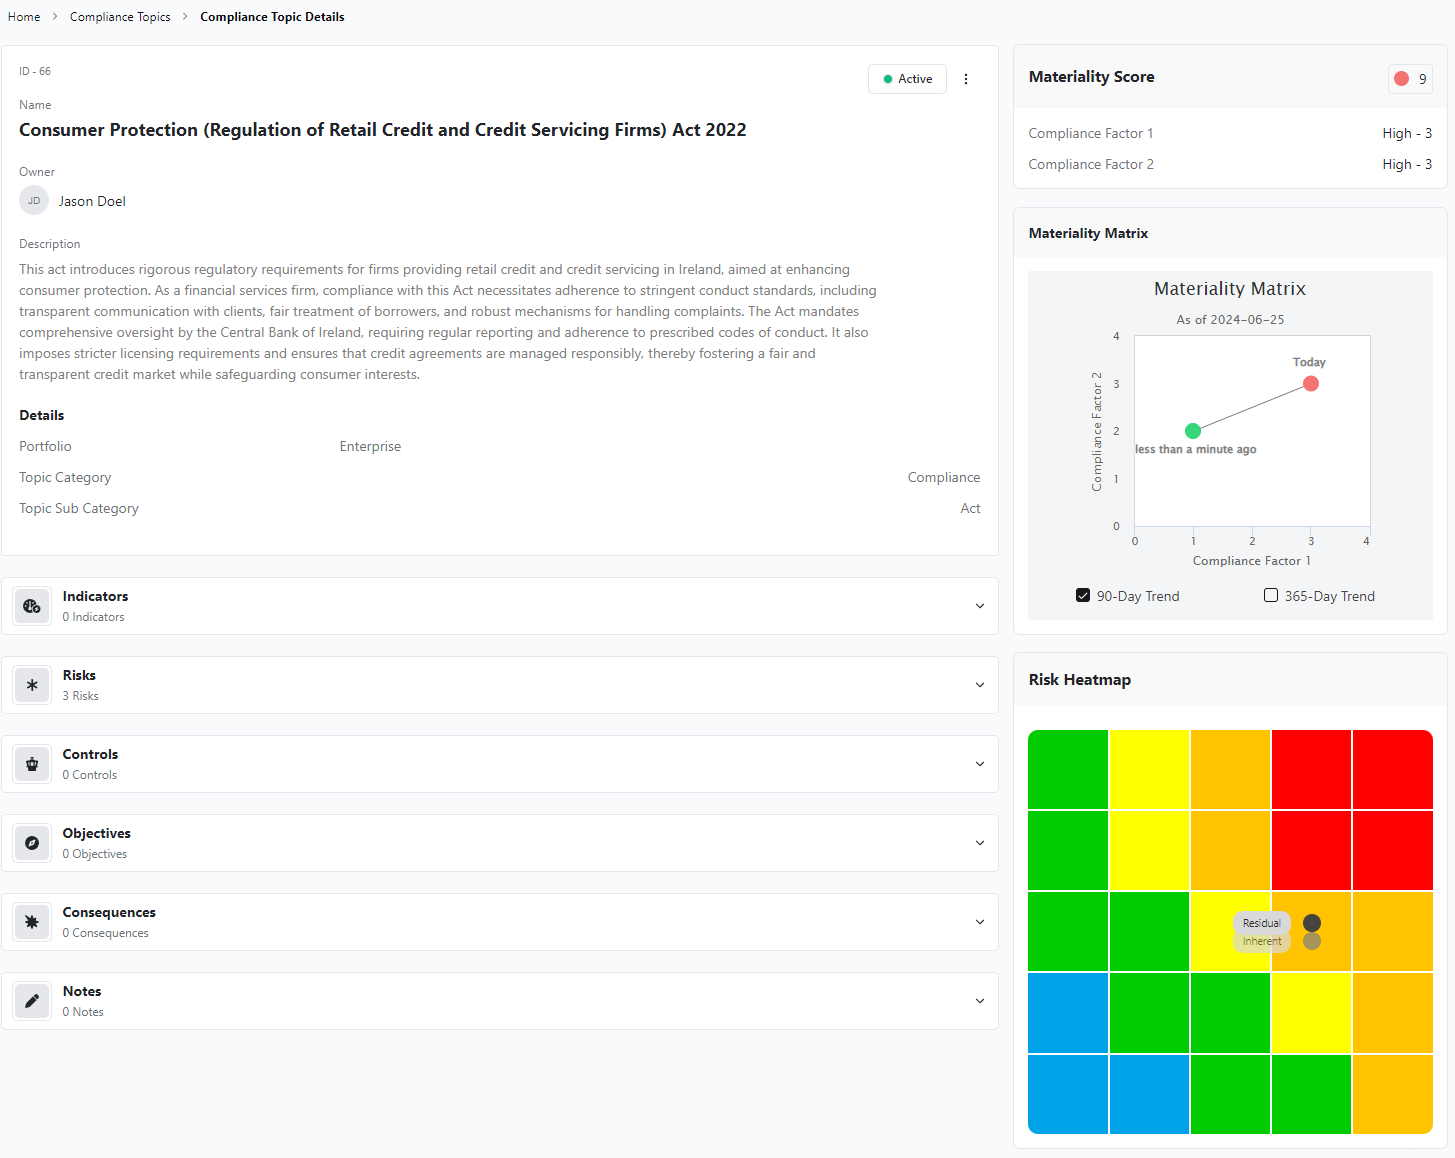Viewport: 1455px width, 1158px height.
Task: Click the Notes pencil icon
Action: [x=32, y=1001]
